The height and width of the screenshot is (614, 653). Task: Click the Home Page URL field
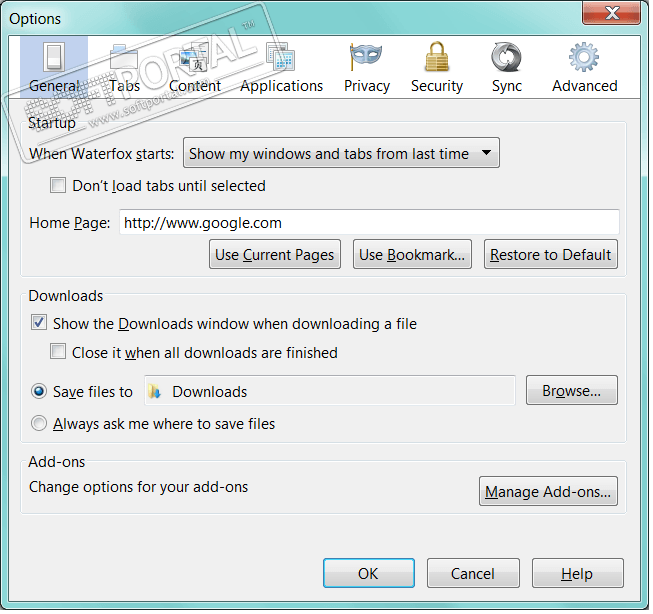[x=371, y=224]
